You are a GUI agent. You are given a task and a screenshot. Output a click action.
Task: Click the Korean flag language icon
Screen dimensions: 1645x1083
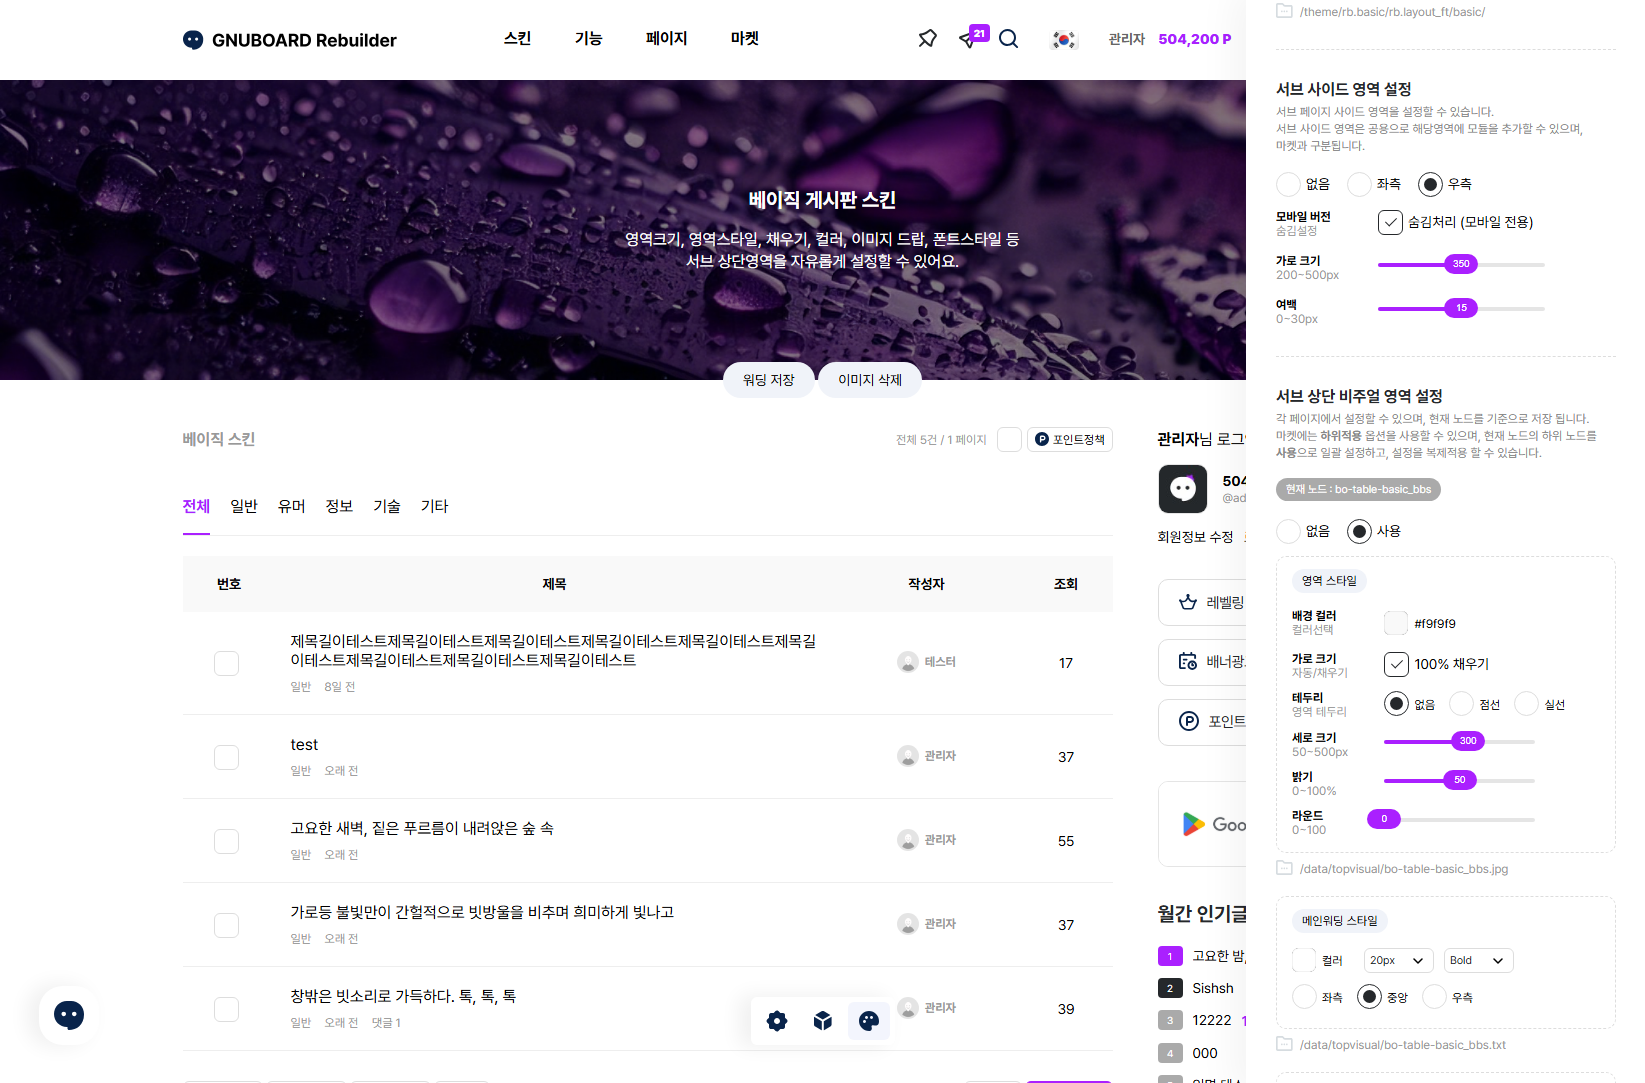coord(1064,40)
